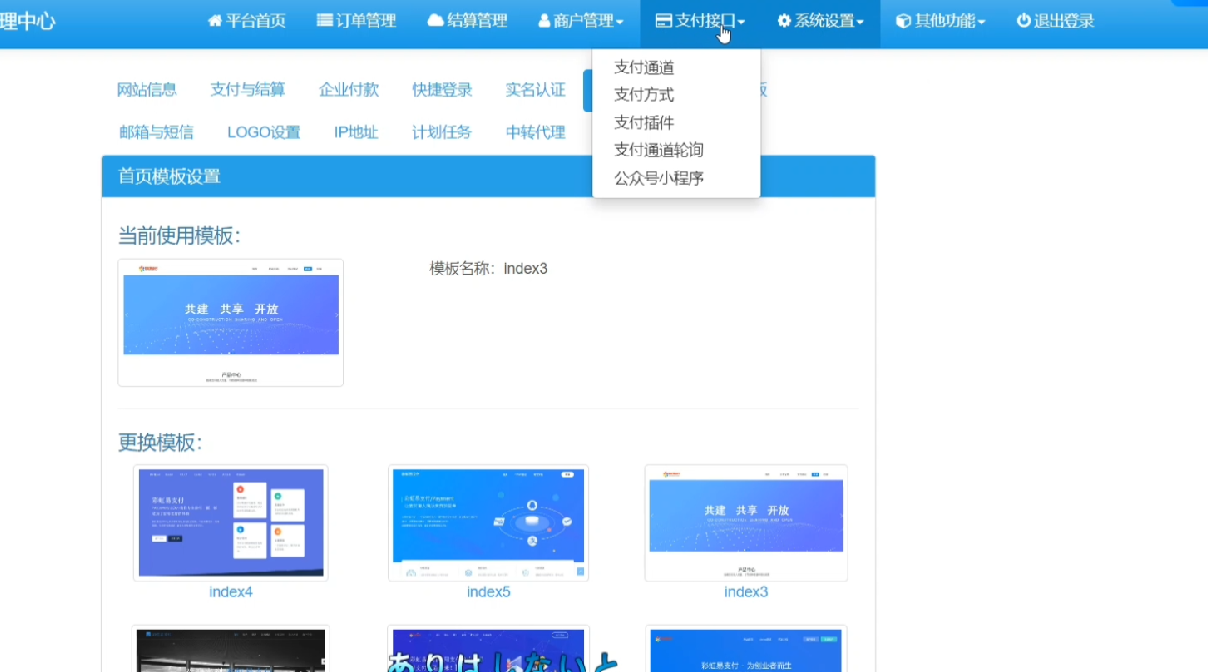The height and width of the screenshot is (672, 1208).
Task: Switch to the 网站信息 tab
Action: tap(147, 90)
